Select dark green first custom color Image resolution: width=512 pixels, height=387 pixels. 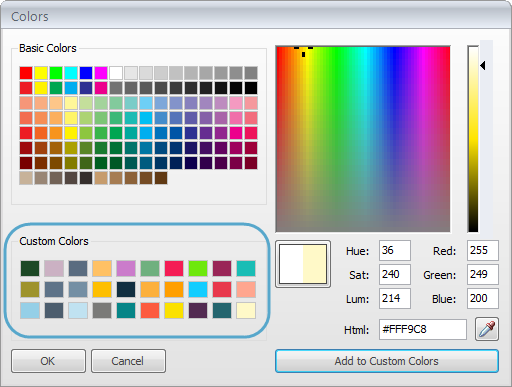tap(30, 268)
